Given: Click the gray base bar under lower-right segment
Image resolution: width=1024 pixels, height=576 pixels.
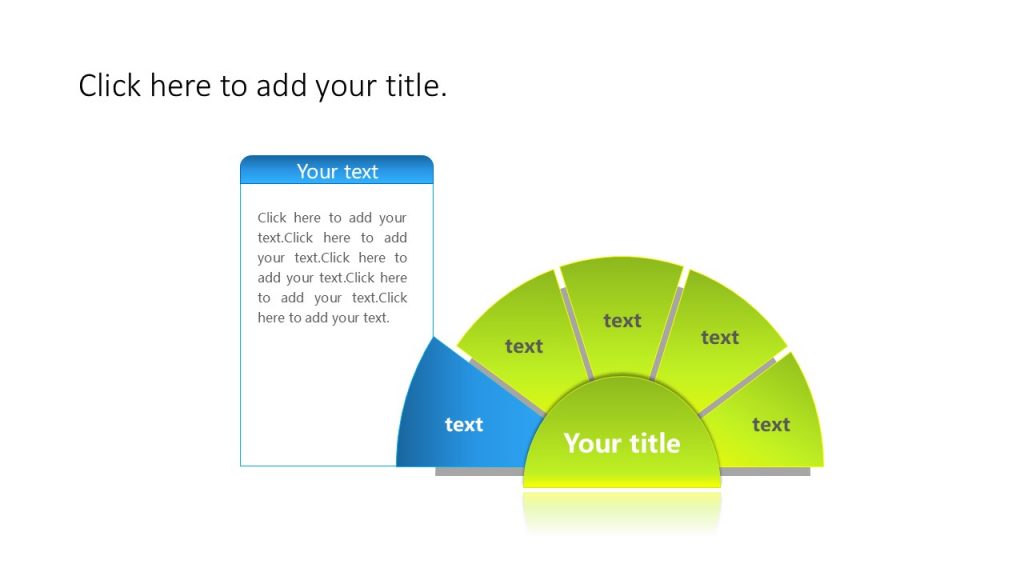Looking at the screenshot, I should (765, 471).
